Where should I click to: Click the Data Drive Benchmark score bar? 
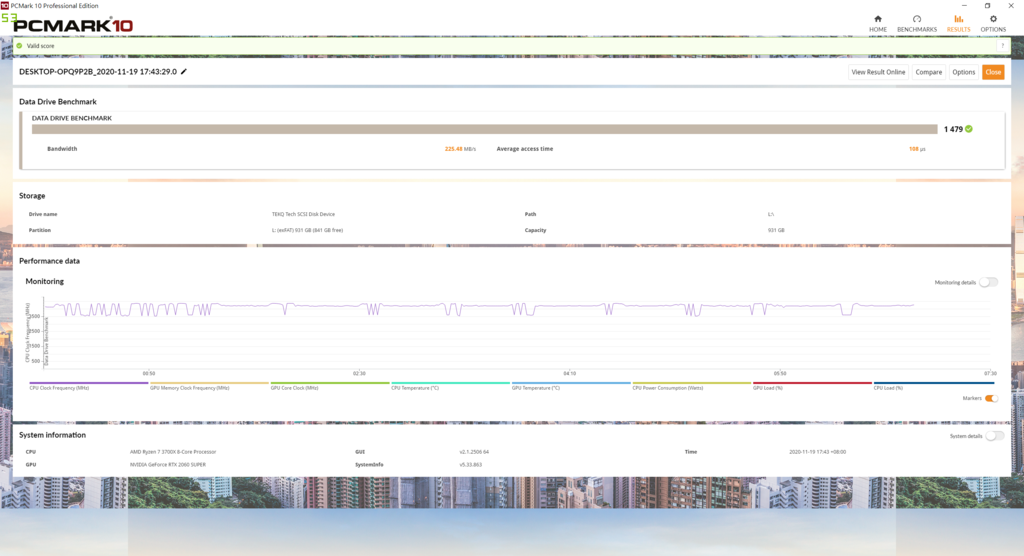(x=485, y=129)
